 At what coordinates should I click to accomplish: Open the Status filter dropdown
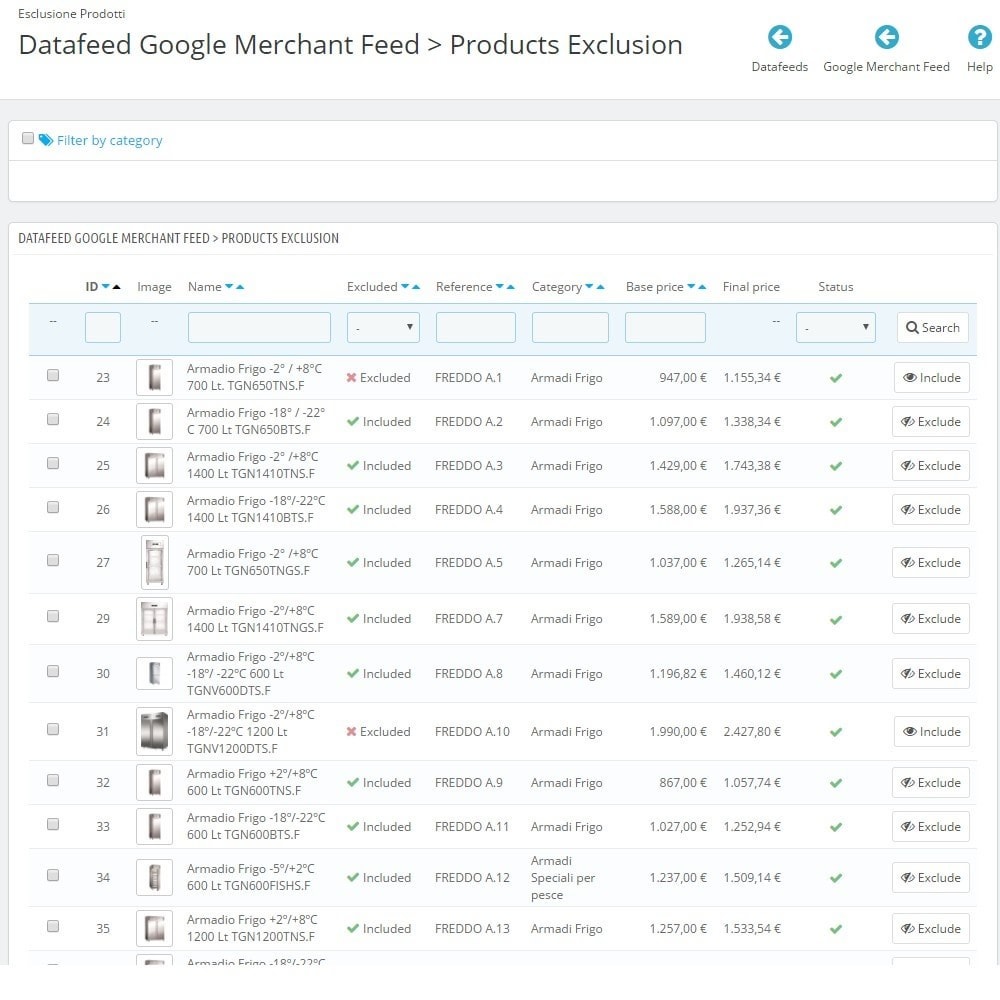click(835, 327)
